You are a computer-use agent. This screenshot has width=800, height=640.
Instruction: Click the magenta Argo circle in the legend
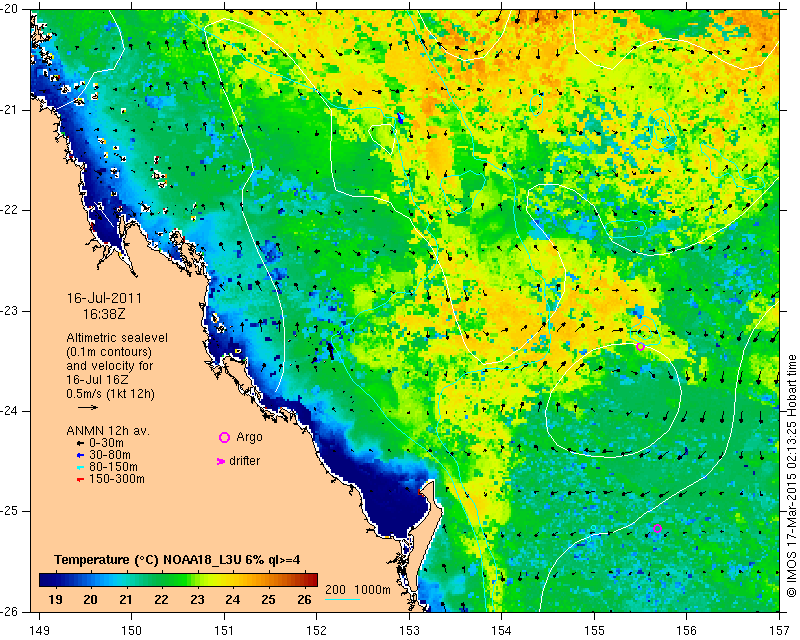(224, 437)
